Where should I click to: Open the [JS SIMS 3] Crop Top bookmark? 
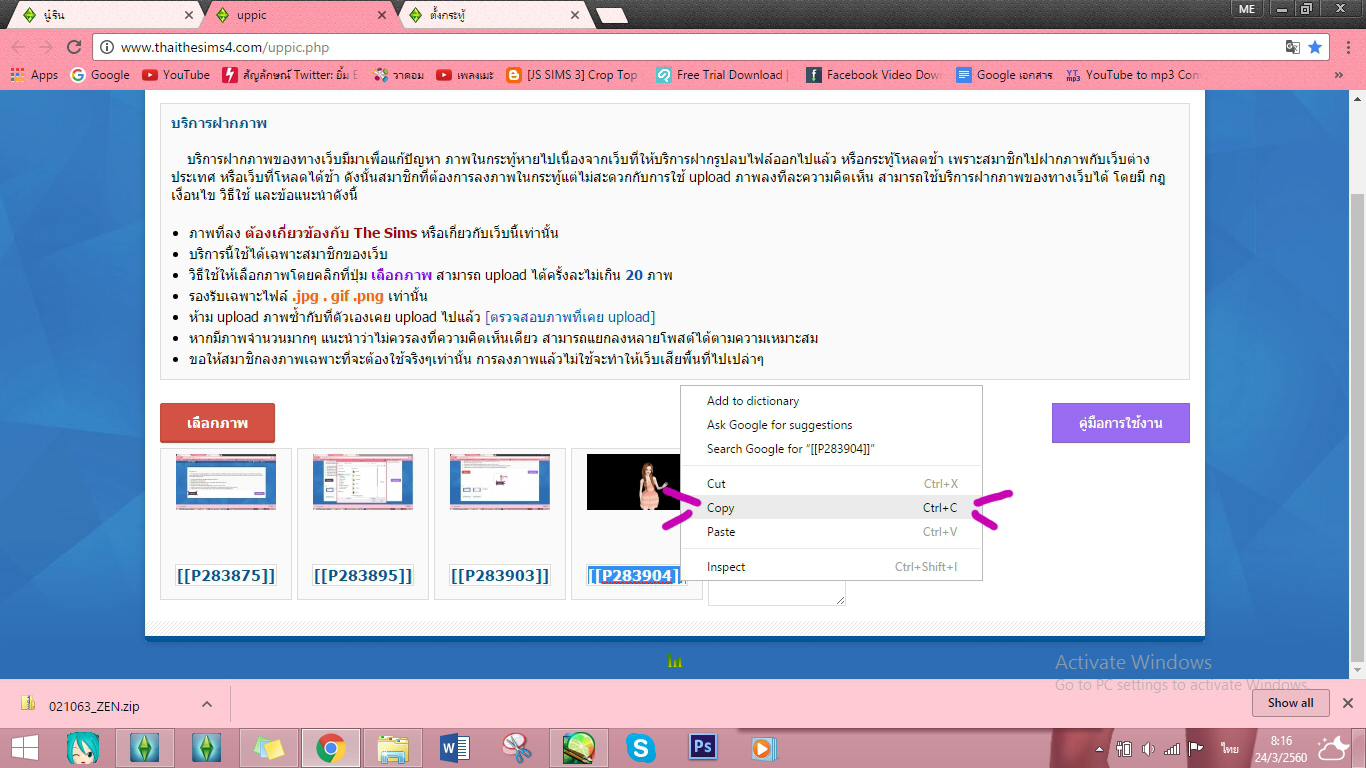coord(572,75)
